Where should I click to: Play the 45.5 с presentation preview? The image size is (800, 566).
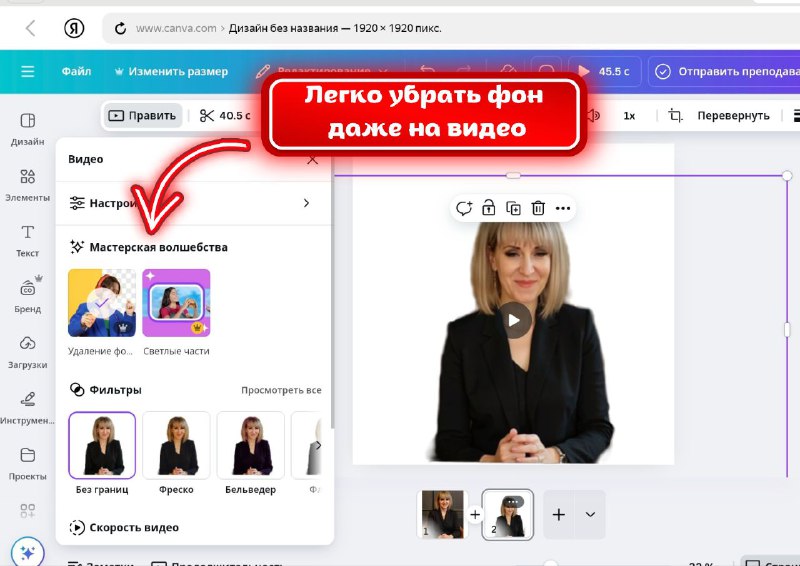pyautogui.click(x=604, y=71)
